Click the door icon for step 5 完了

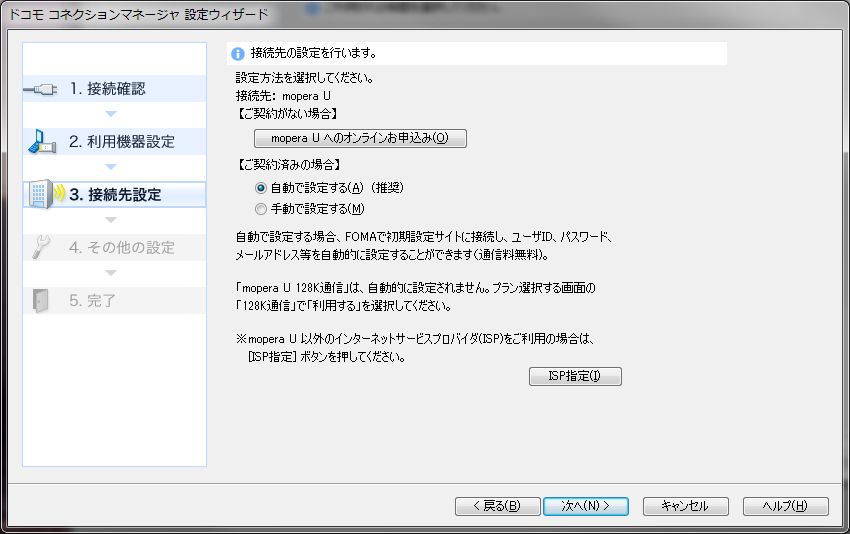[x=41, y=300]
